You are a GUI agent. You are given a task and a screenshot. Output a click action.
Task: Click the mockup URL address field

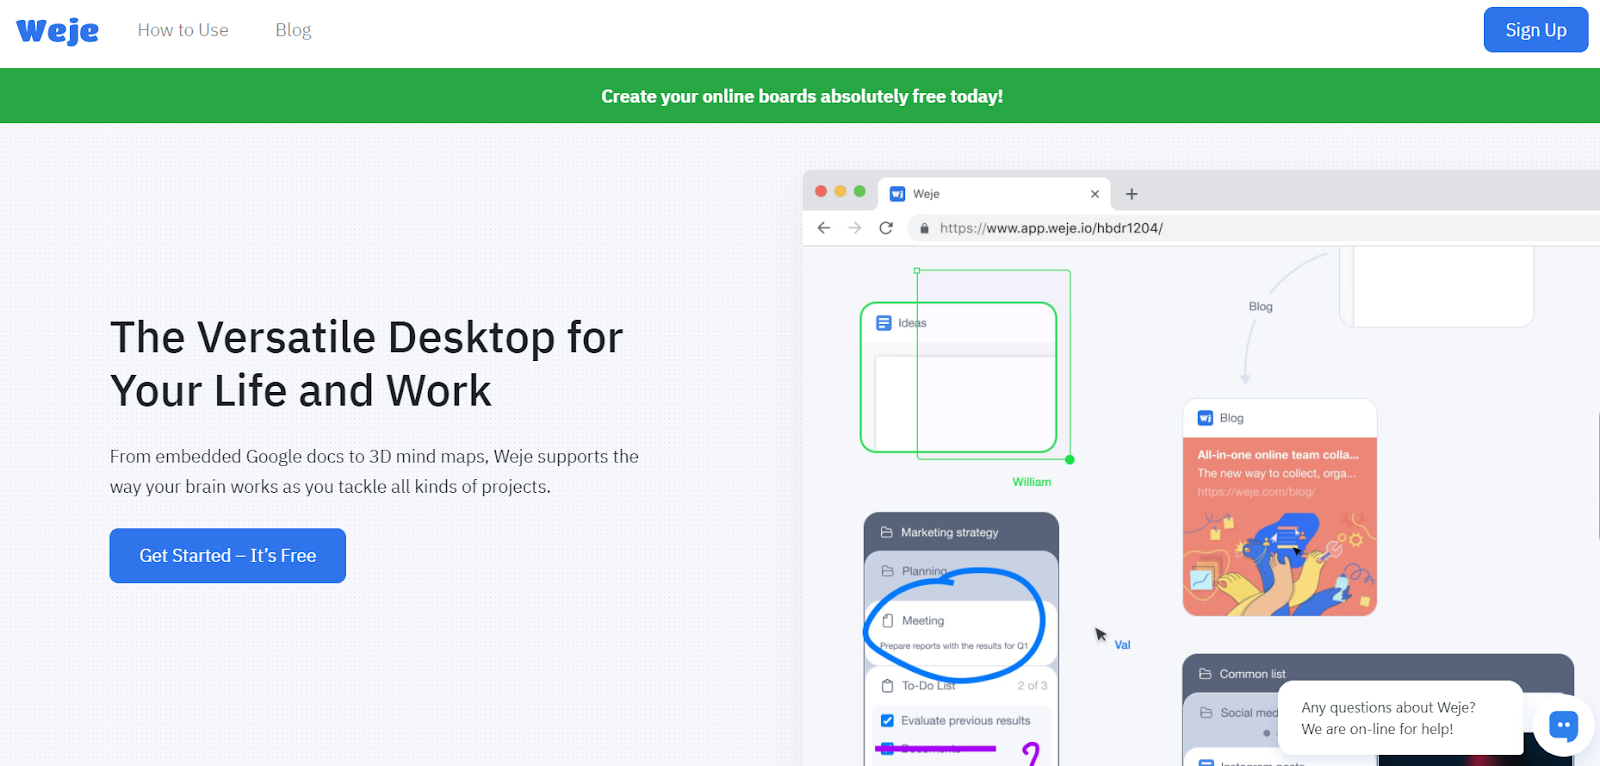1255,228
